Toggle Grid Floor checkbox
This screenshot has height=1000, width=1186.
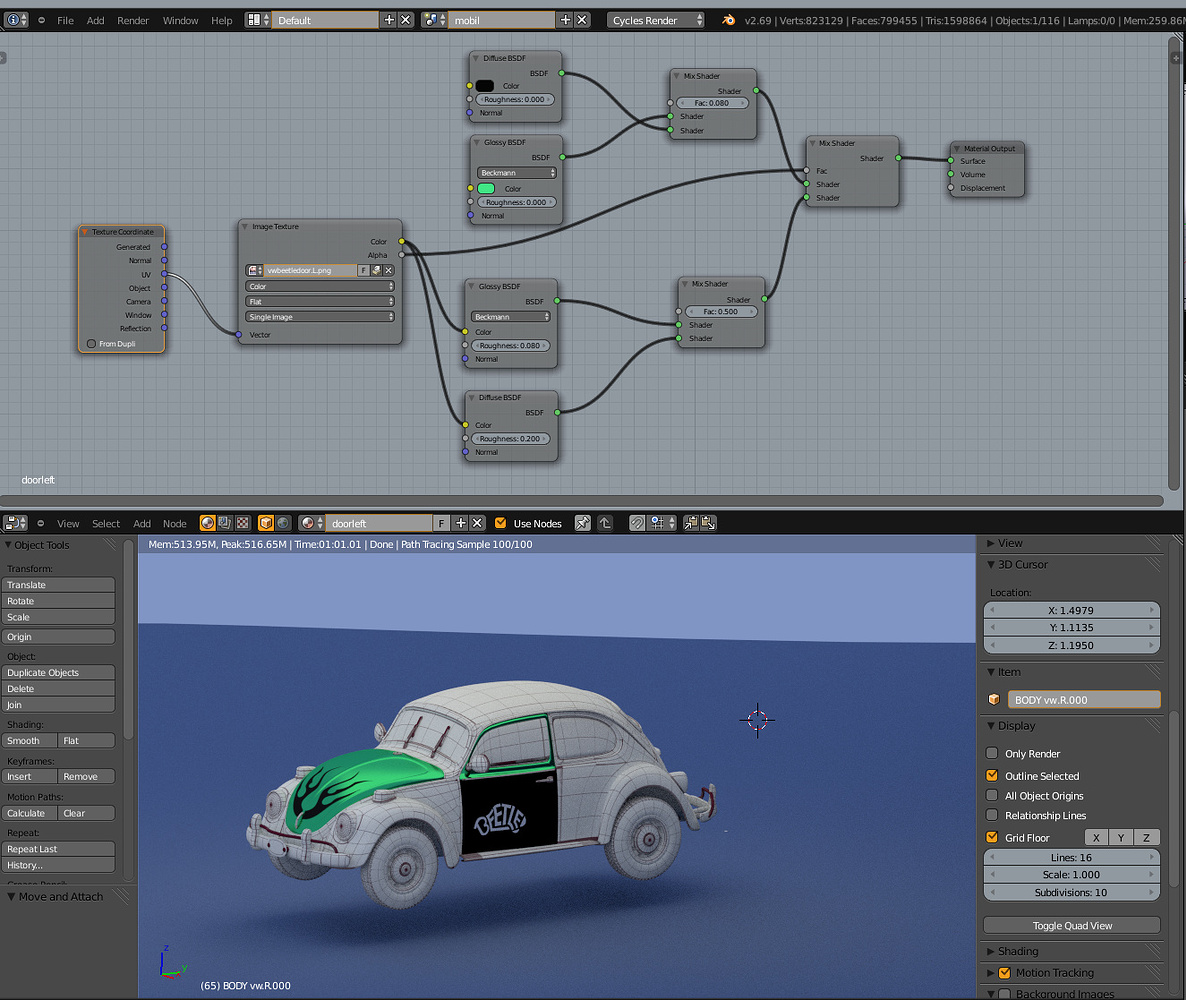992,837
